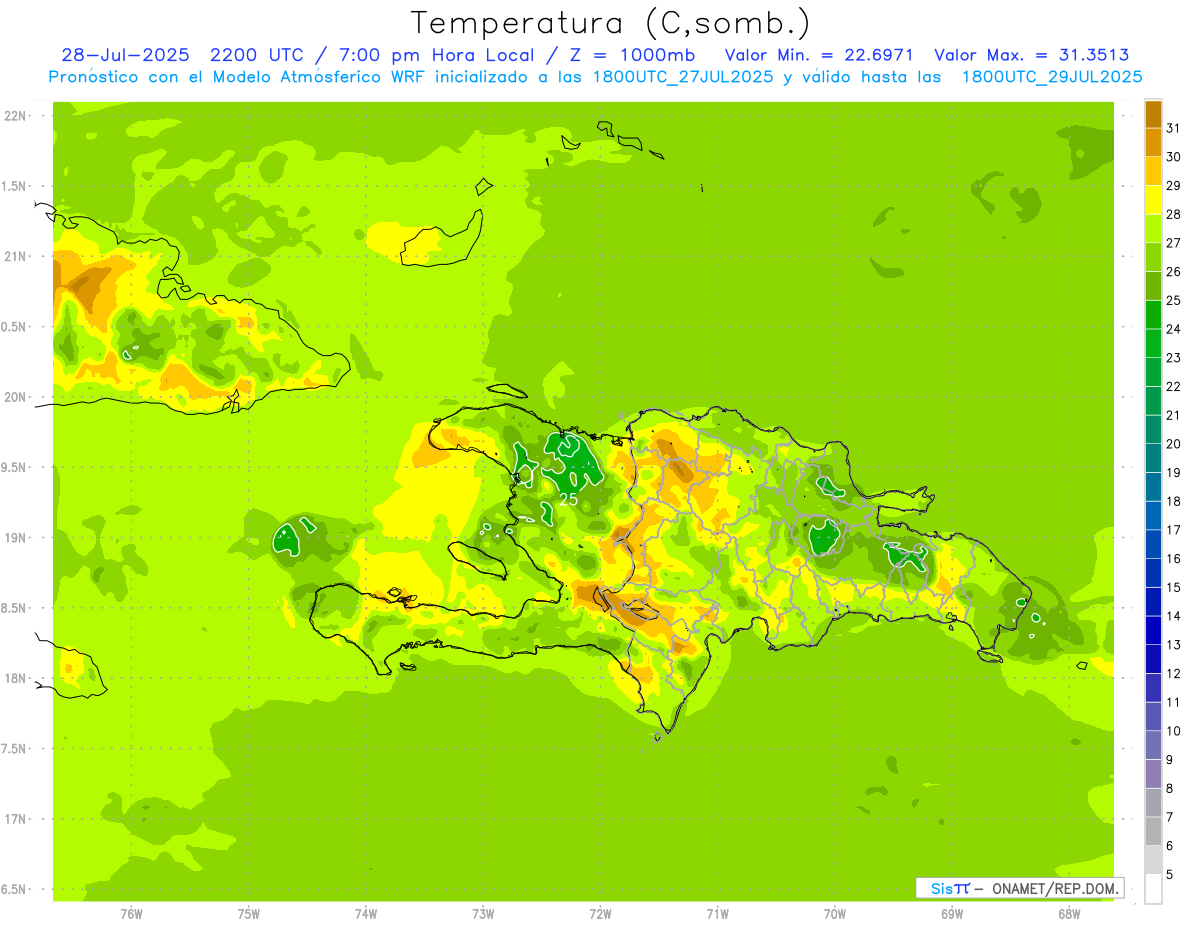1200x927 pixels.
Task: Pick the green swatch between 23 and 24
Action: pos(1153,343)
